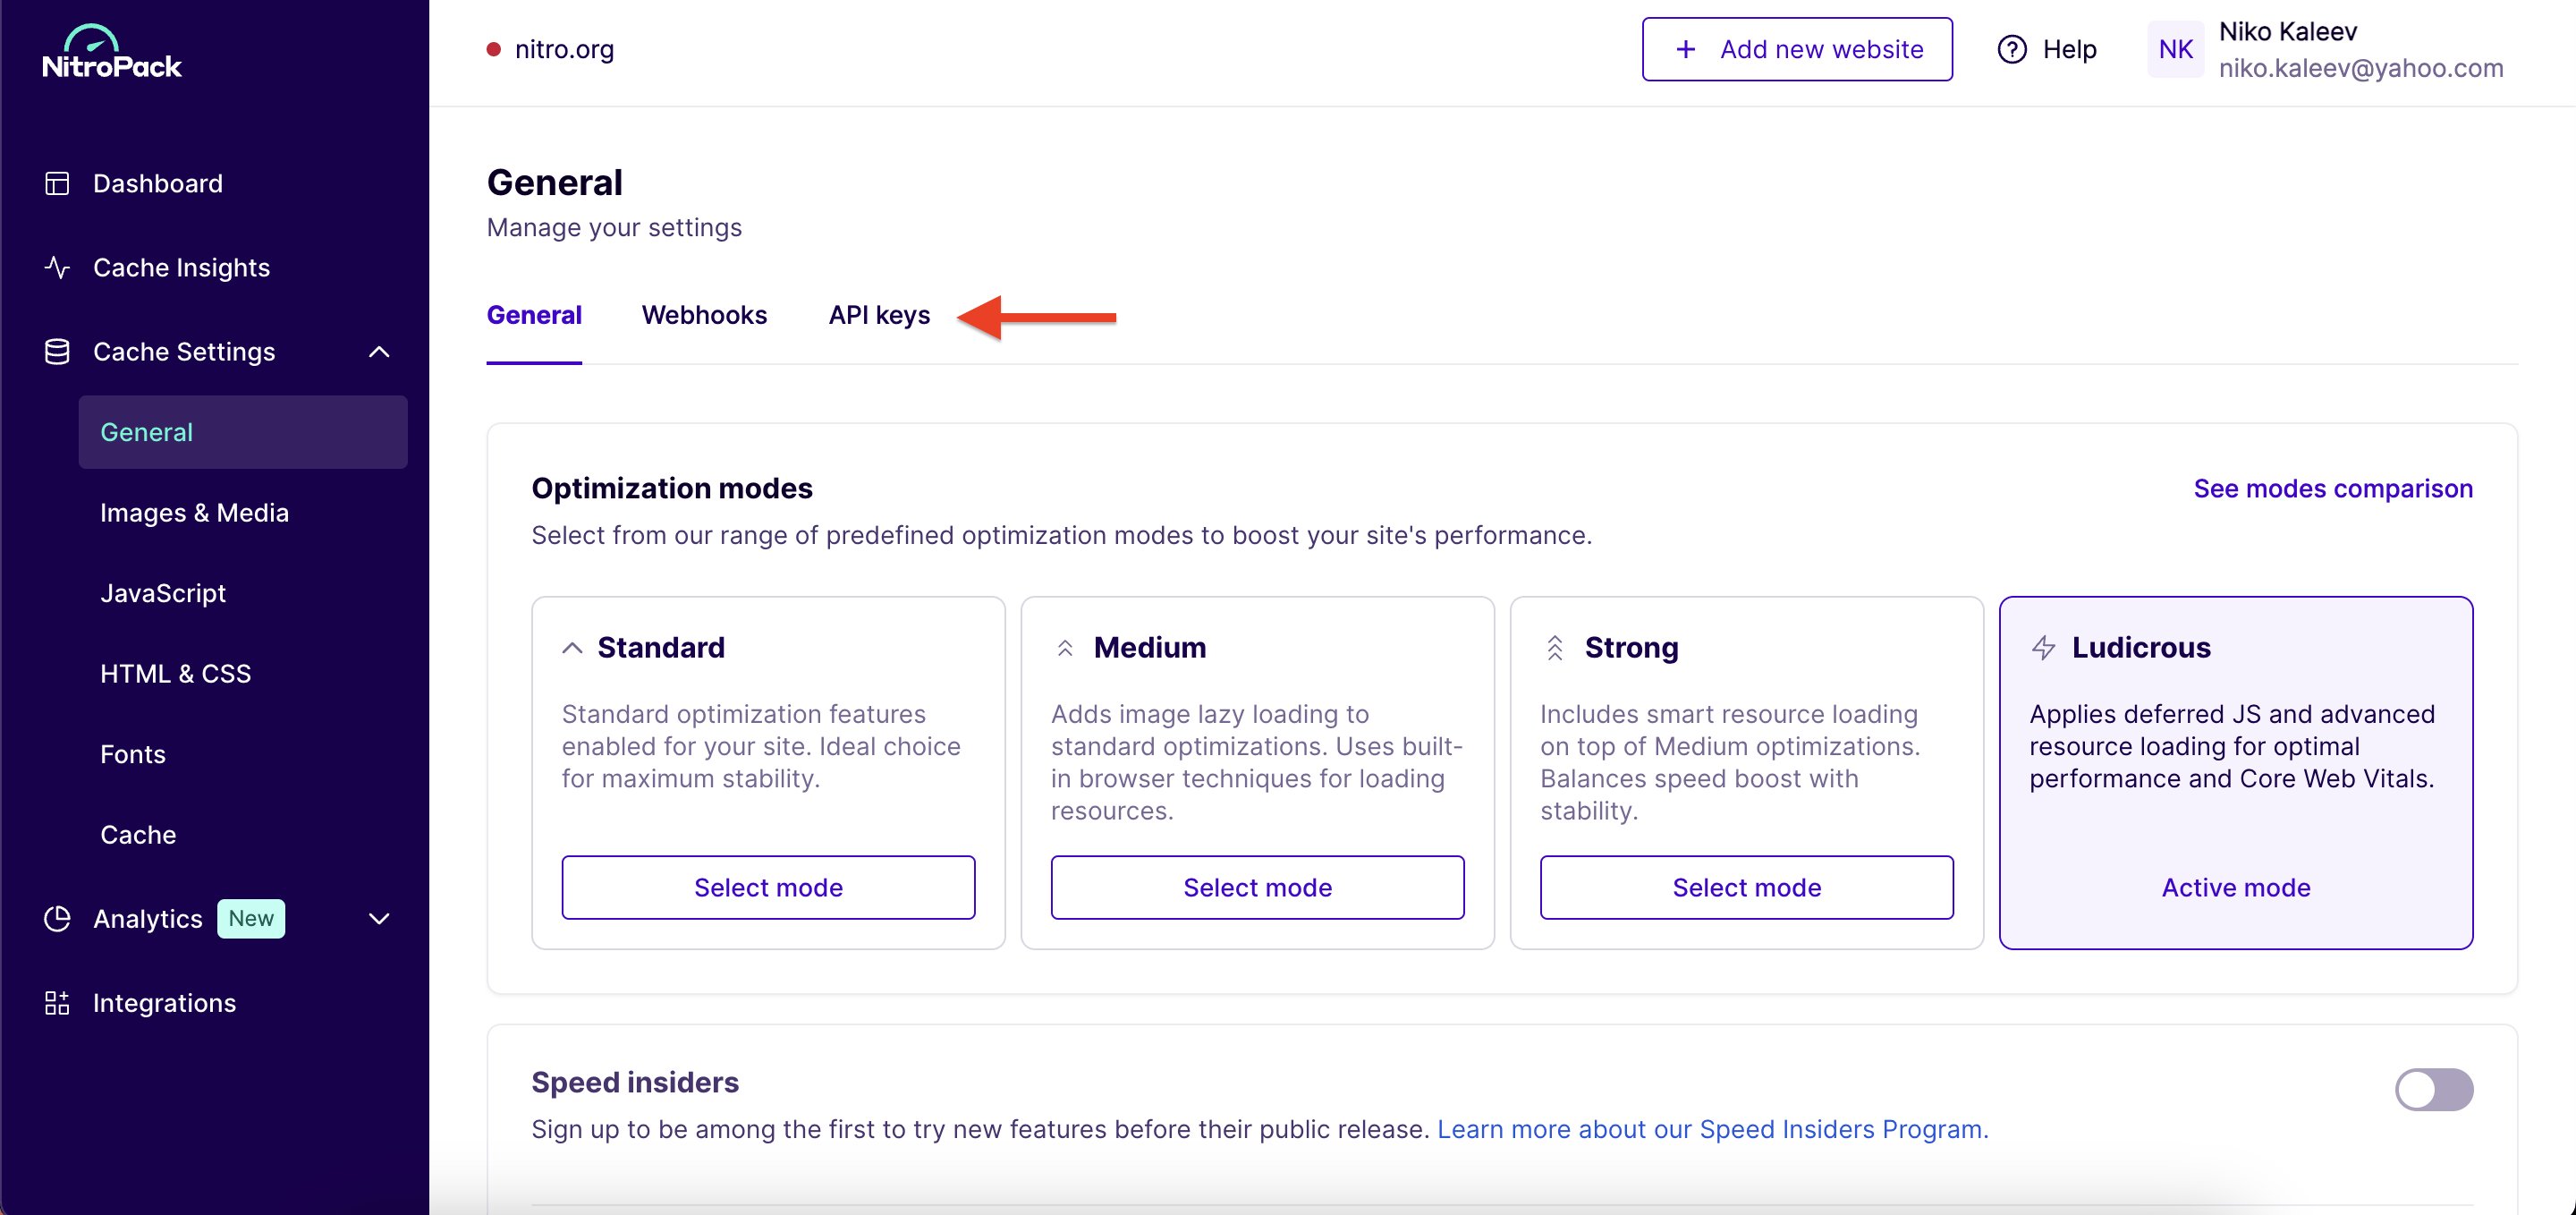Click the NitroPack logo
The image size is (2576, 1215).
(x=112, y=52)
